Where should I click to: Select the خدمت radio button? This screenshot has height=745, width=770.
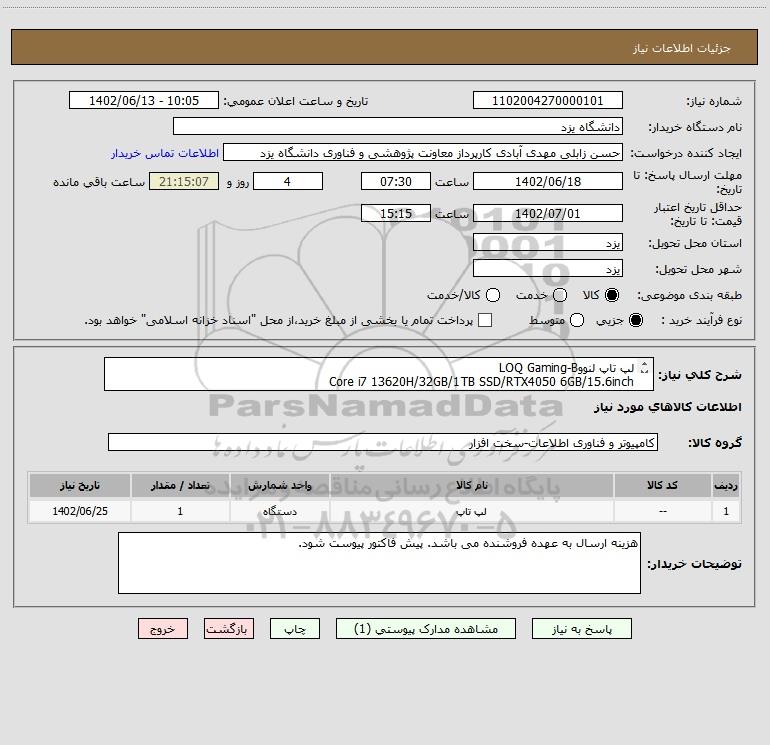pyautogui.click(x=560, y=295)
